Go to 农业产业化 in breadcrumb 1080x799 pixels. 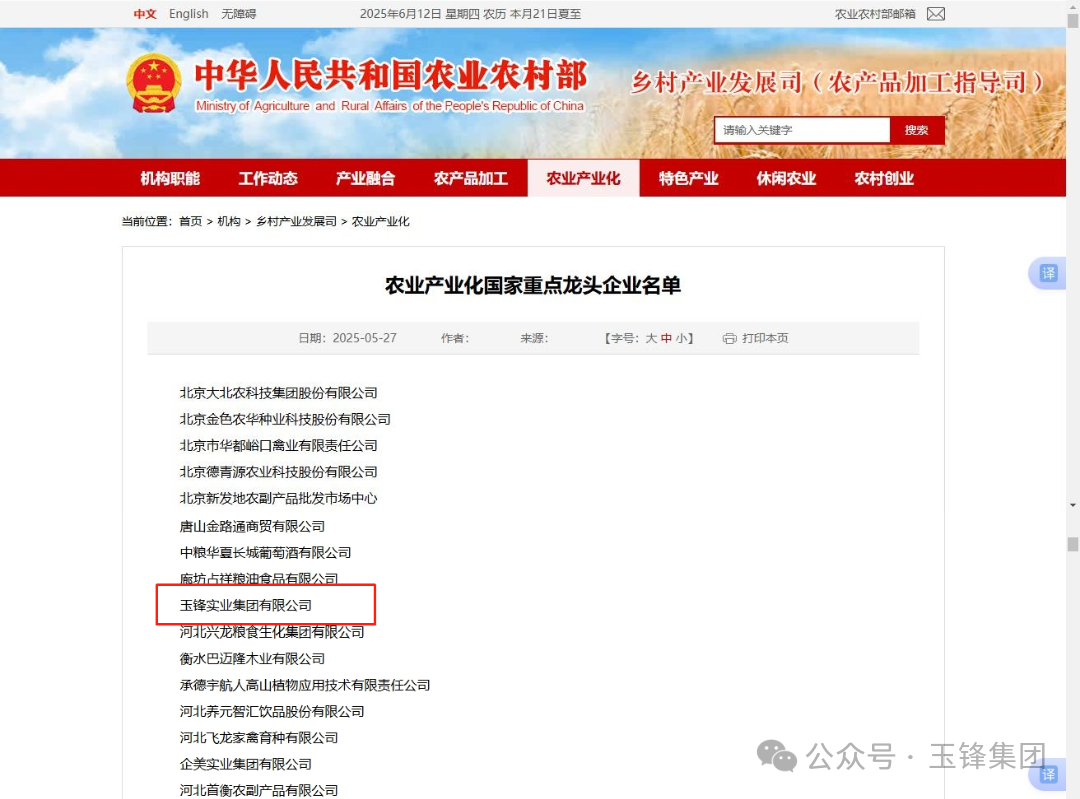click(380, 221)
